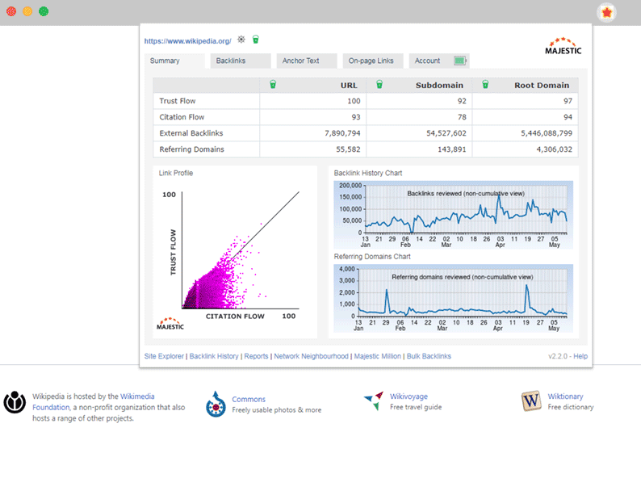641x494 pixels.
Task: Click the Wikimedia Foundation logo icon
Action: pyautogui.click(x=15, y=402)
